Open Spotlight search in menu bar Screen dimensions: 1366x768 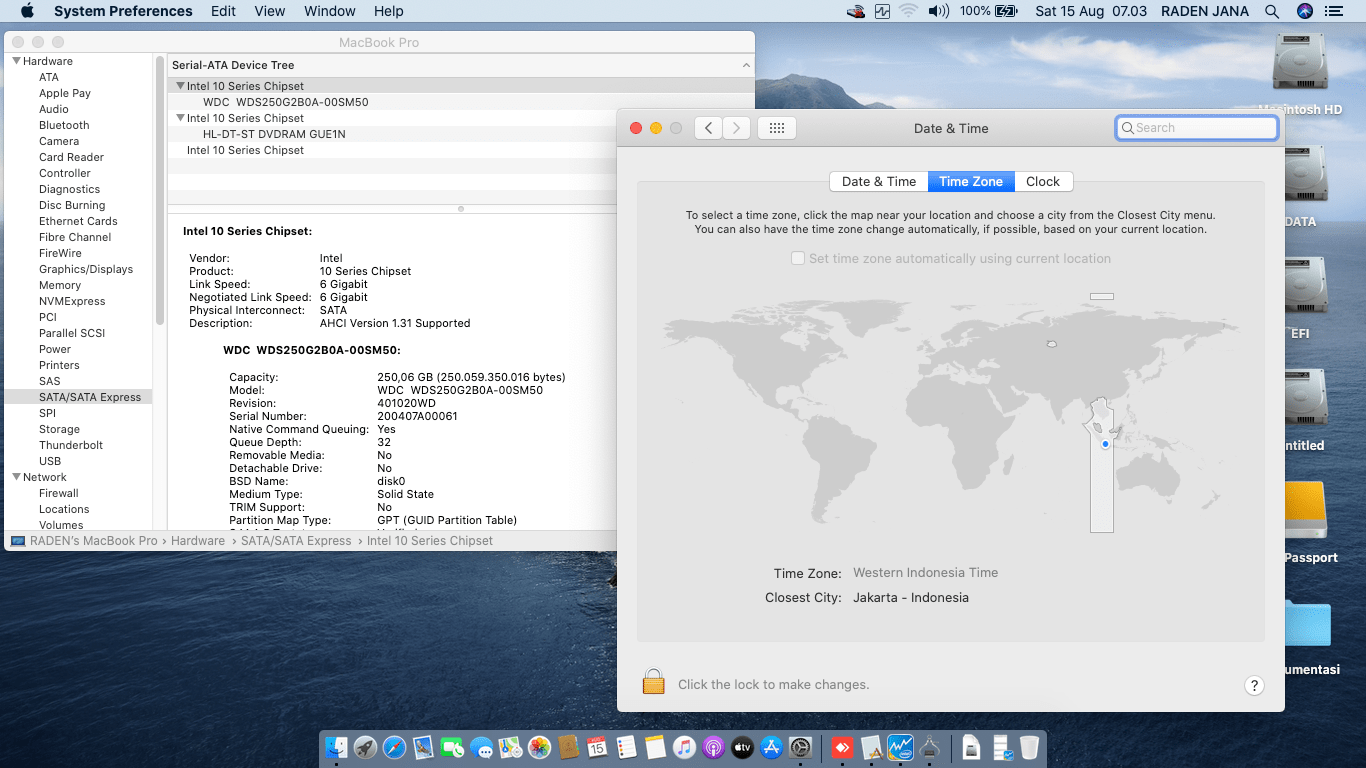click(1272, 11)
